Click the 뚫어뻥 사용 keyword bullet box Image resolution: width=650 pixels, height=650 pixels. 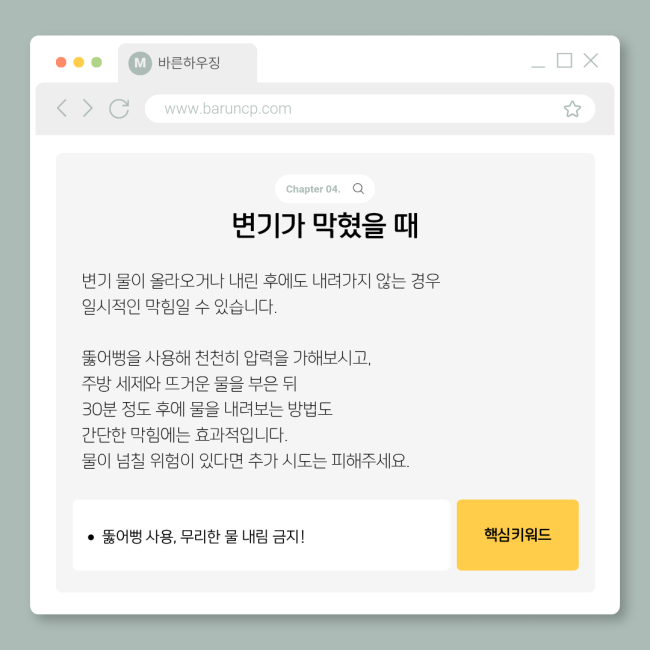point(261,535)
